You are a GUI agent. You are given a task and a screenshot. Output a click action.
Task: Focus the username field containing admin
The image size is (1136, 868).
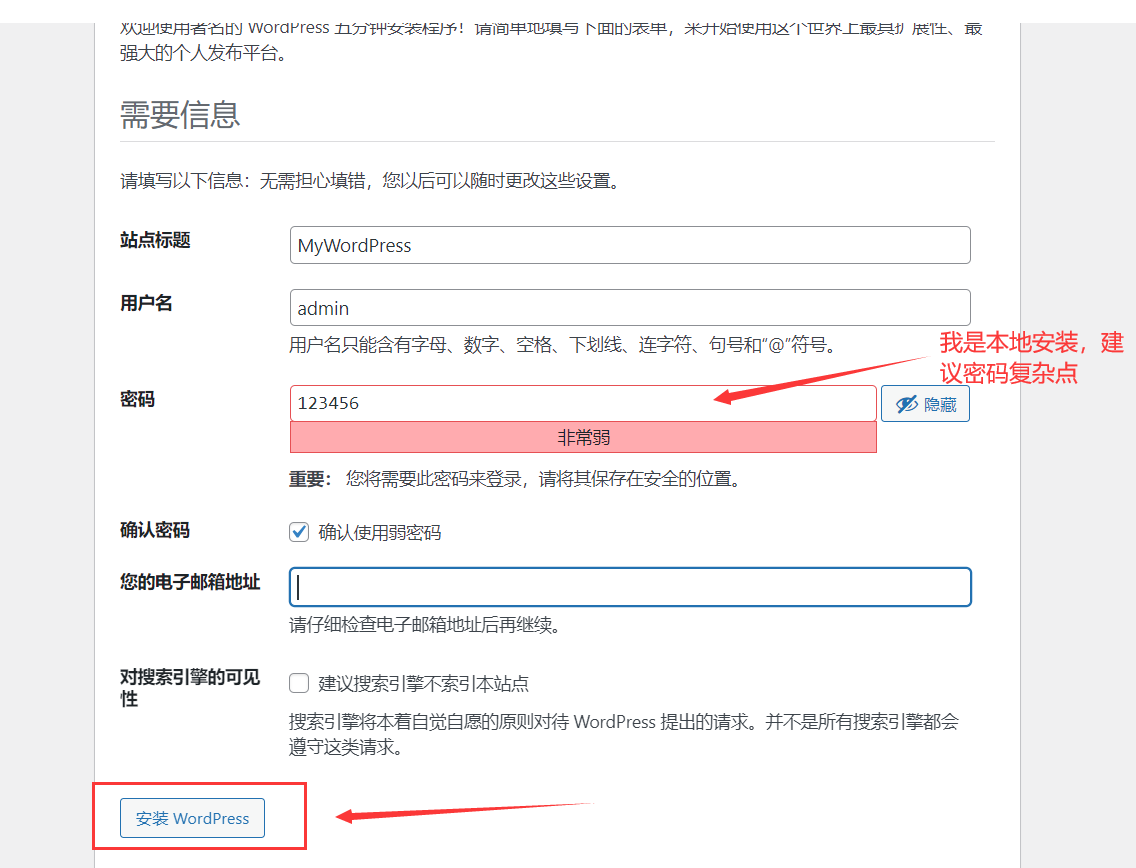(630, 308)
